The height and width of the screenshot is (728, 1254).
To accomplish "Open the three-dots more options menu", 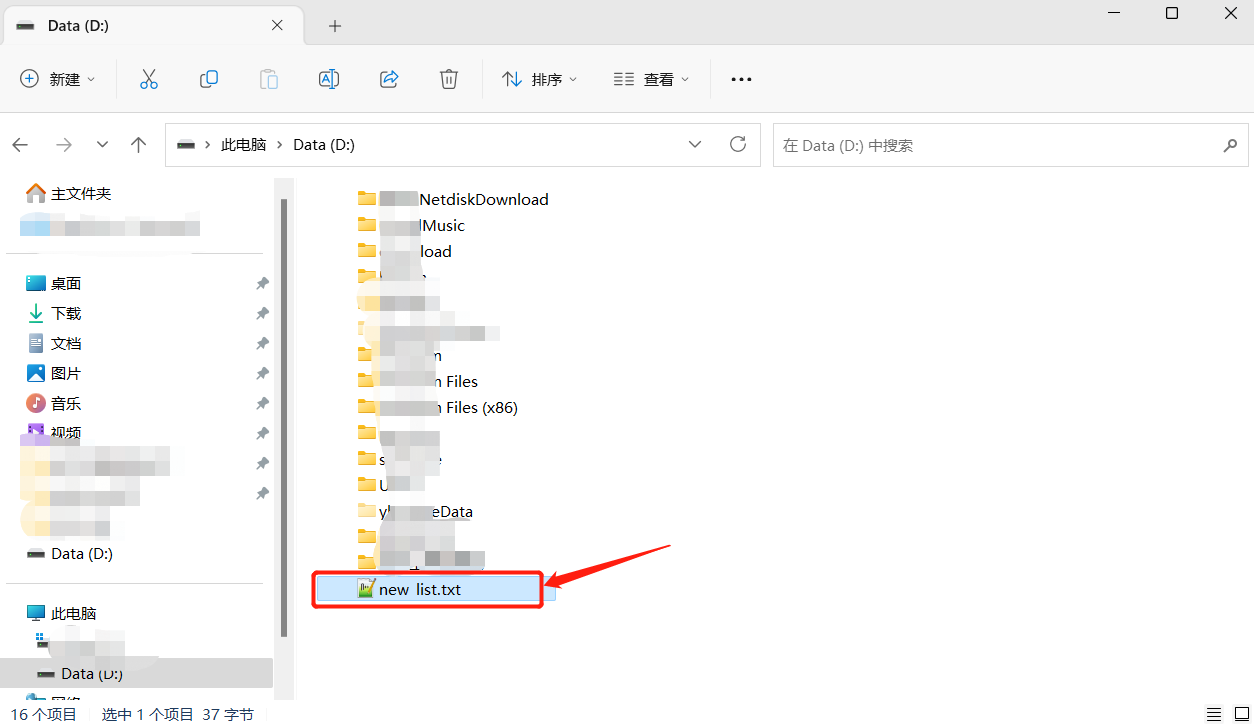I will tap(741, 79).
